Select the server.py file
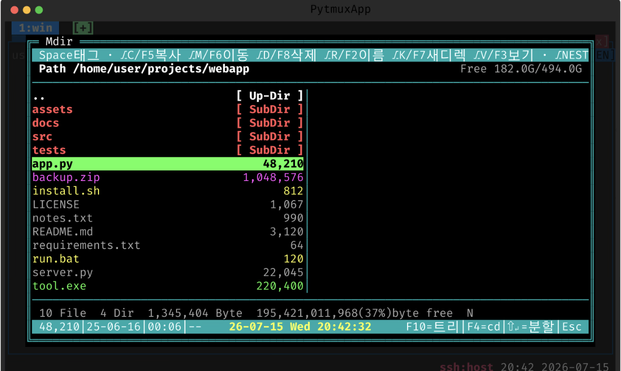This screenshot has height=371, width=621. click(x=168, y=272)
